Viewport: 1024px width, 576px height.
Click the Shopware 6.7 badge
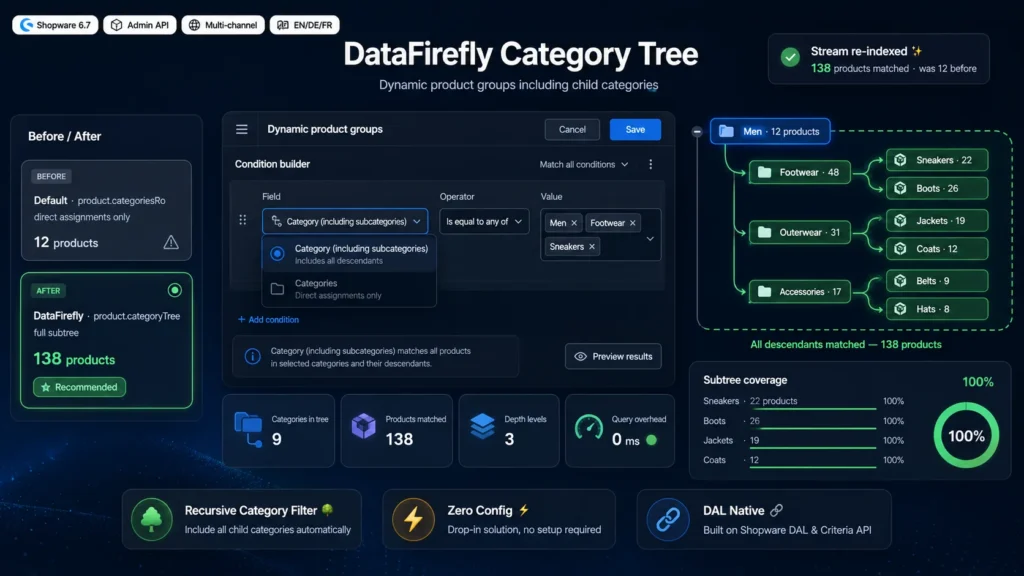tap(56, 25)
